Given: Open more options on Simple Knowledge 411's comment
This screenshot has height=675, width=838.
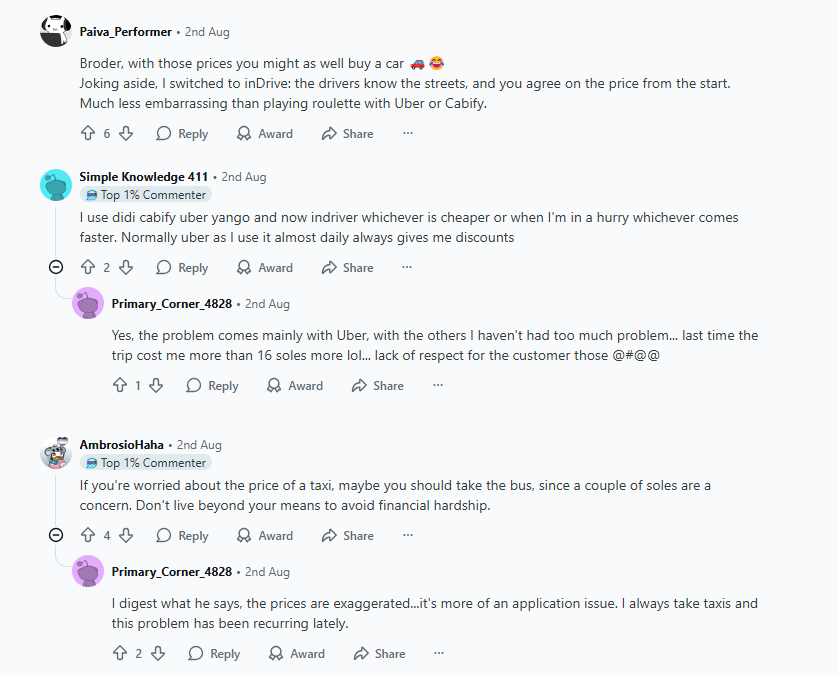Looking at the screenshot, I should [x=407, y=267].
